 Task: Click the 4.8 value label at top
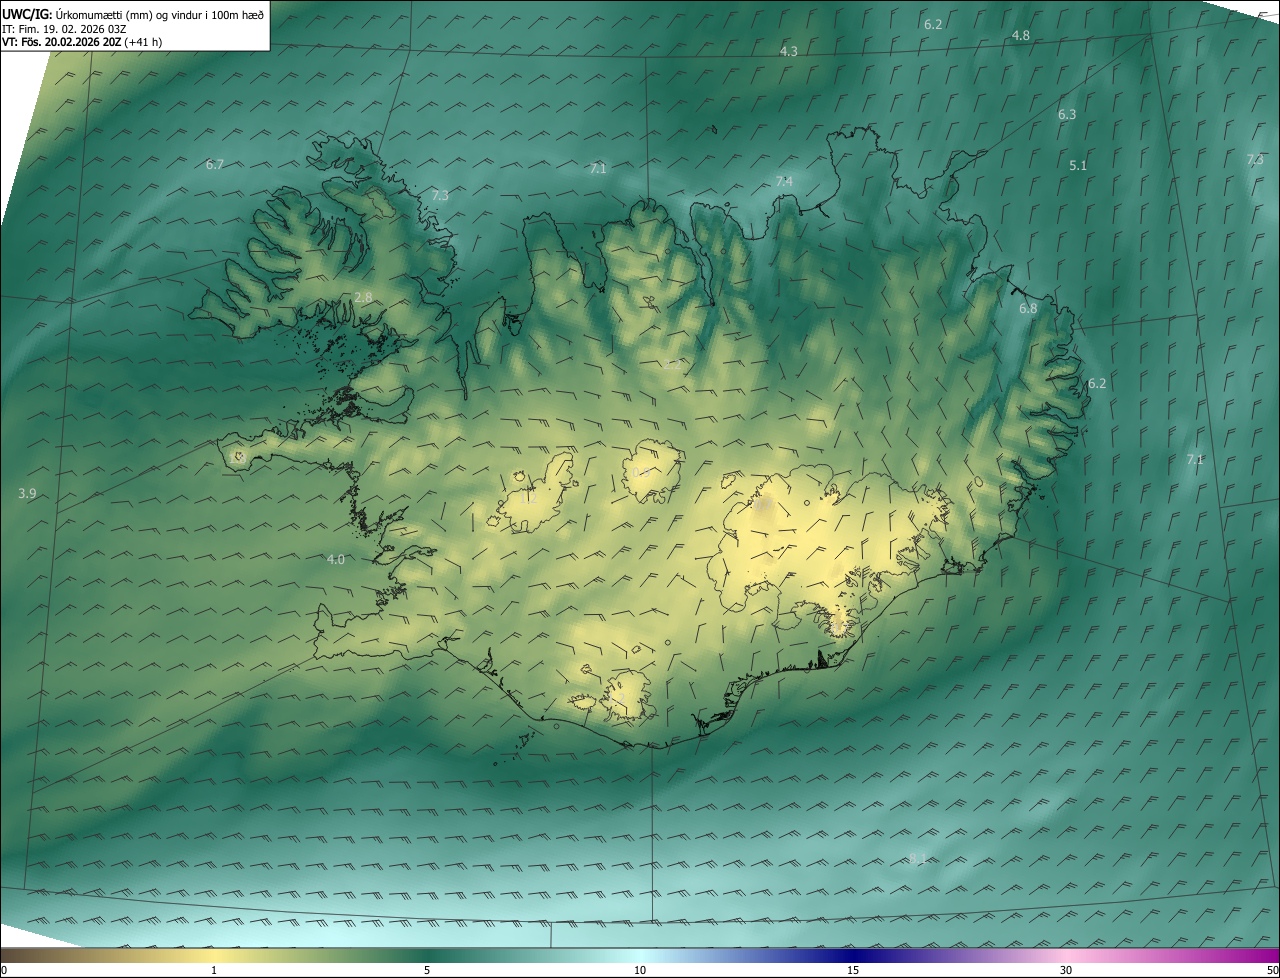[x=1020, y=36]
